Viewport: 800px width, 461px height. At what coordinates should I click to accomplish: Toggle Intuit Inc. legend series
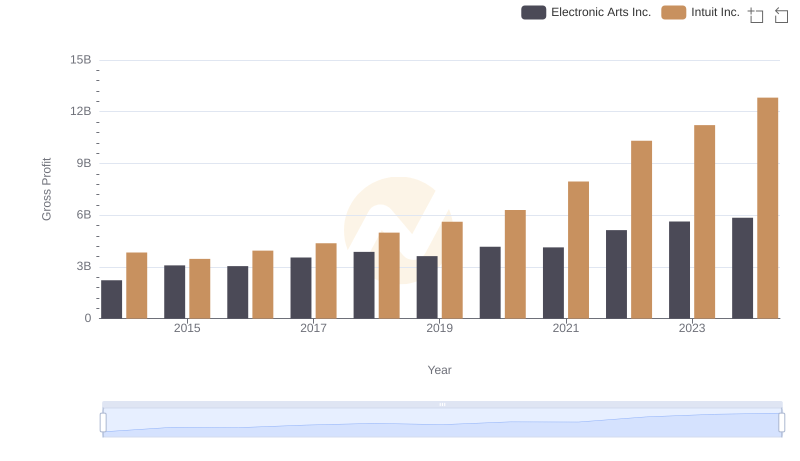[x=700, y=12]
